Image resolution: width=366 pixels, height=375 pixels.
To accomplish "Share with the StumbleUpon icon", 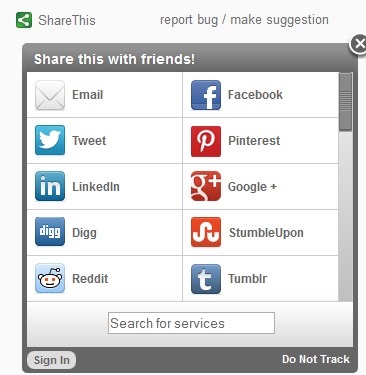I will coord(206,232).
